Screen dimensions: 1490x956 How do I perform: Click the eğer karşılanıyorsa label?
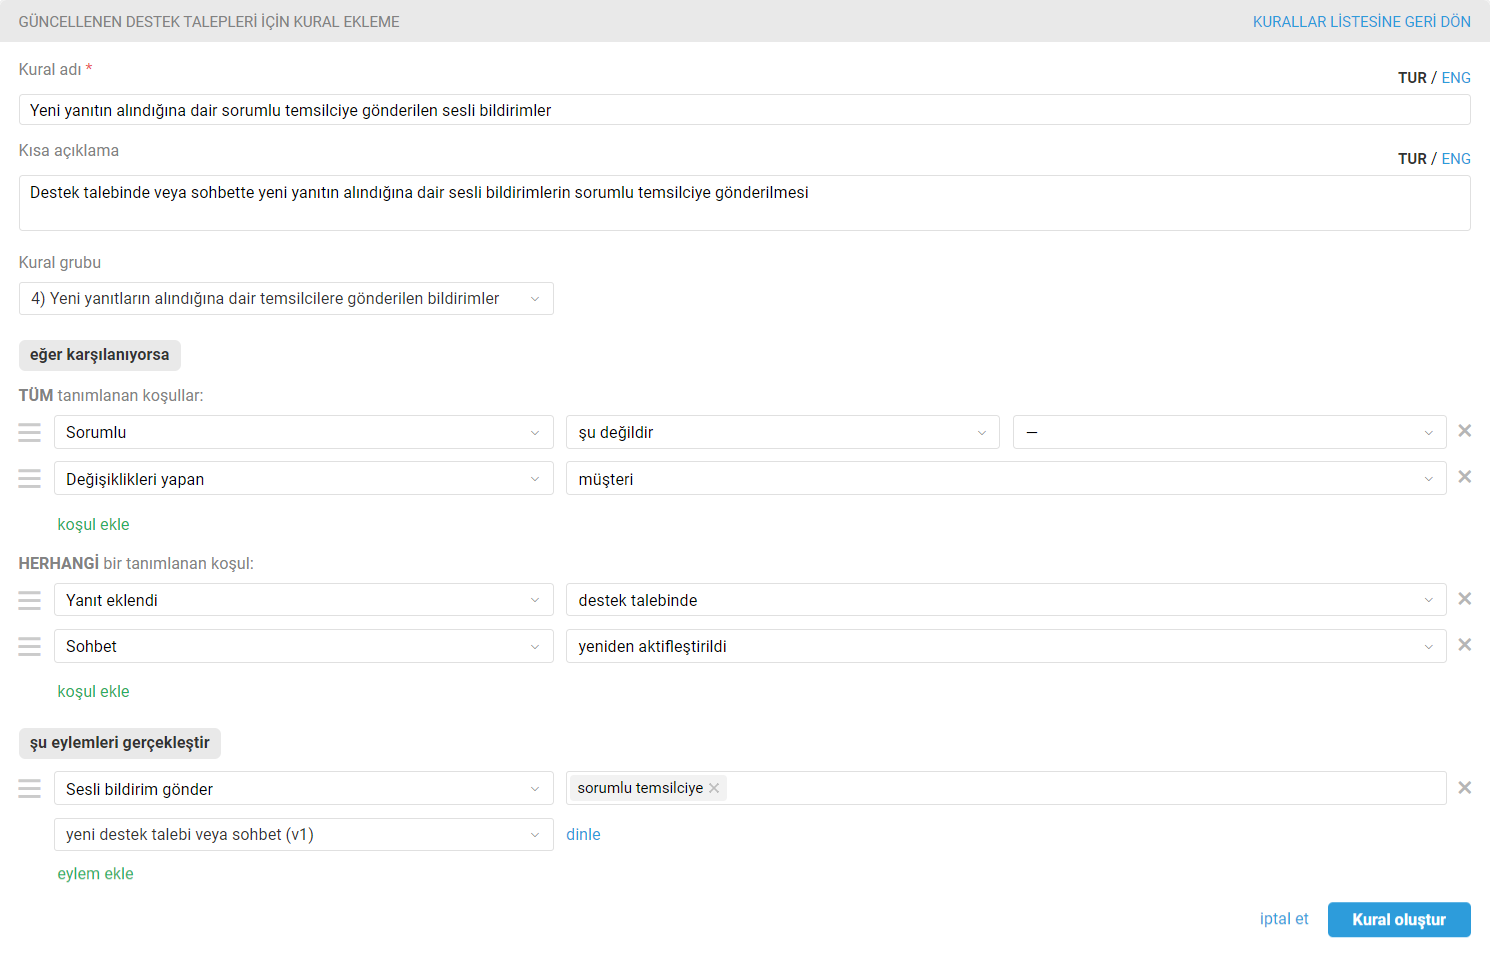pyautogui.click(x=100, y=355)
